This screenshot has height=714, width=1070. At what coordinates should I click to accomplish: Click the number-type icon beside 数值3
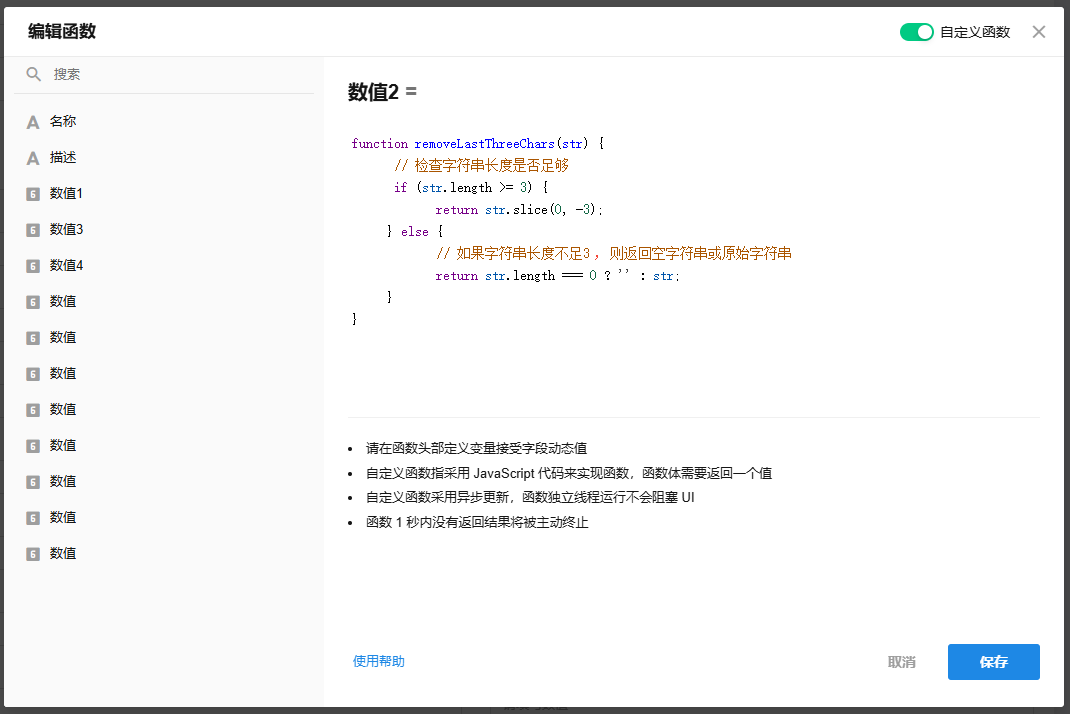click(33, 230)
